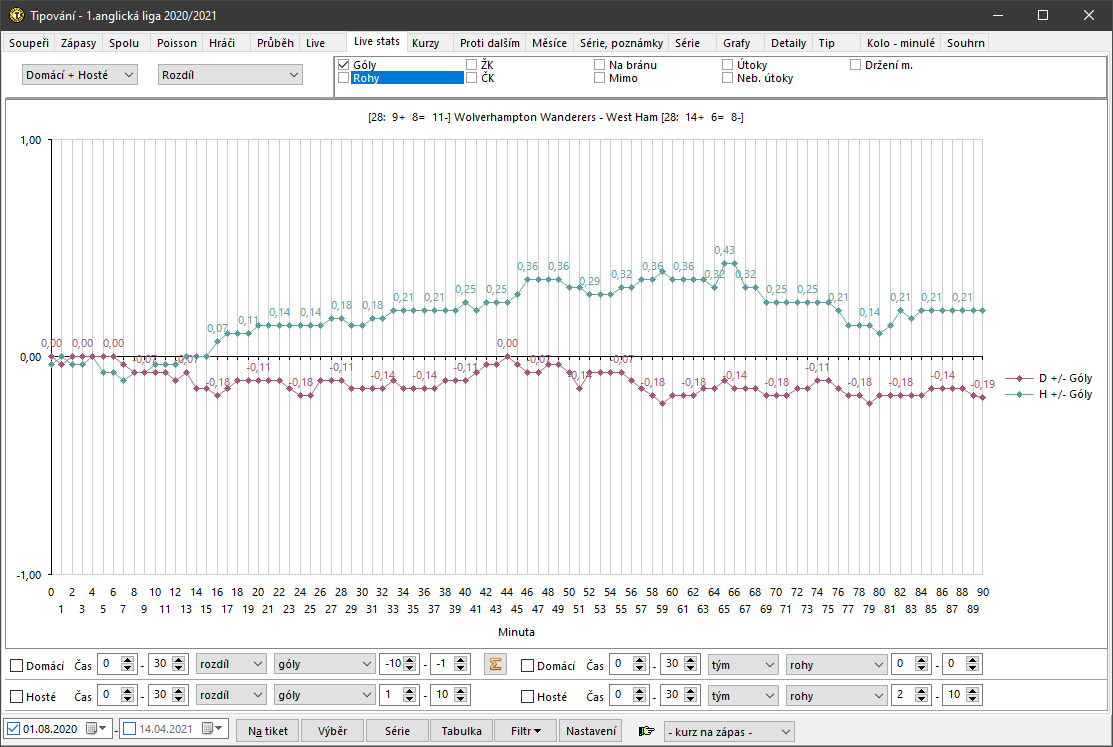Uncheck the Góly checkbox

click(x=344, y=65)
